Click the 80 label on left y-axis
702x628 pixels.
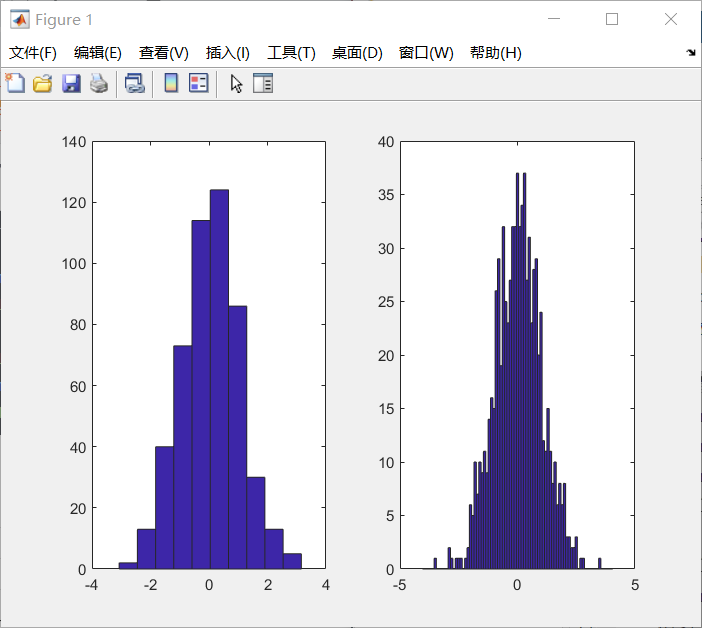pyautogui.click(x=78, y=325)
